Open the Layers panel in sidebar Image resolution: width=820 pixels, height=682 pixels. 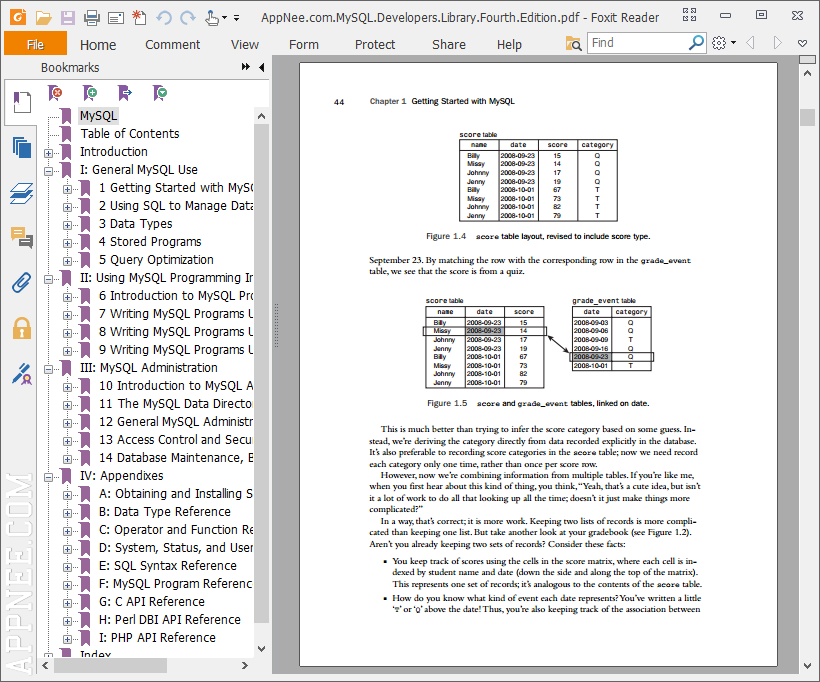(x=21, y=194)
